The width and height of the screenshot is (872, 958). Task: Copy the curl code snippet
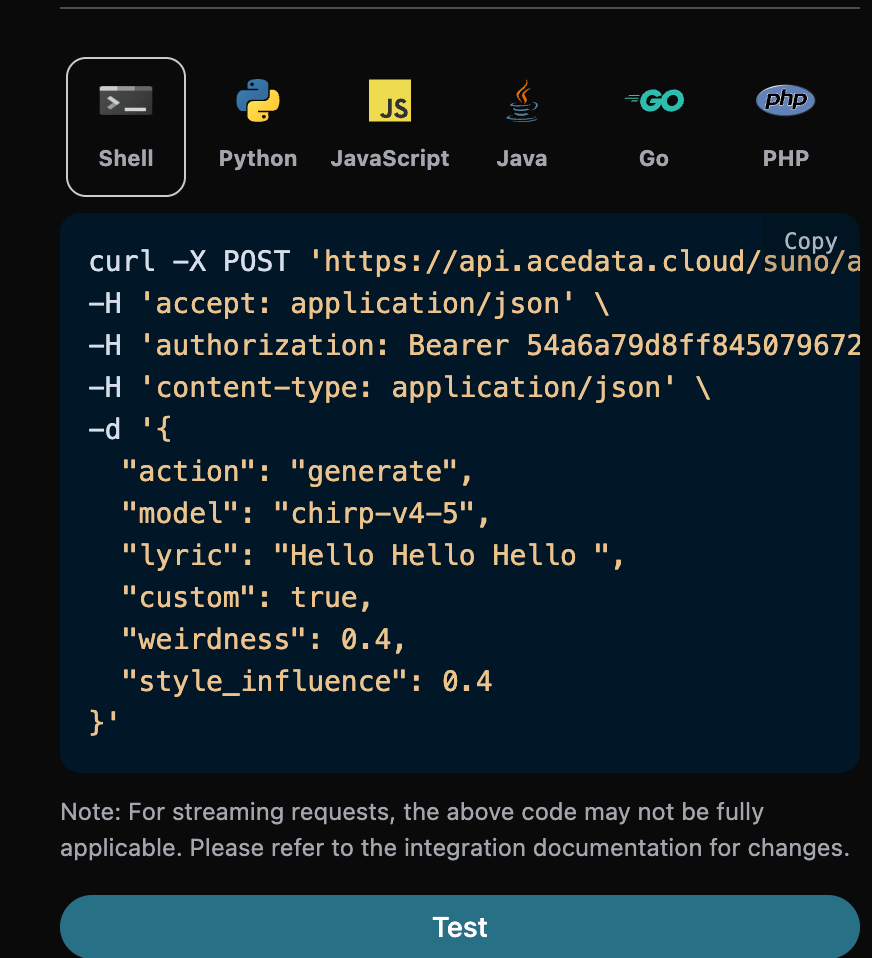[810, 241]
